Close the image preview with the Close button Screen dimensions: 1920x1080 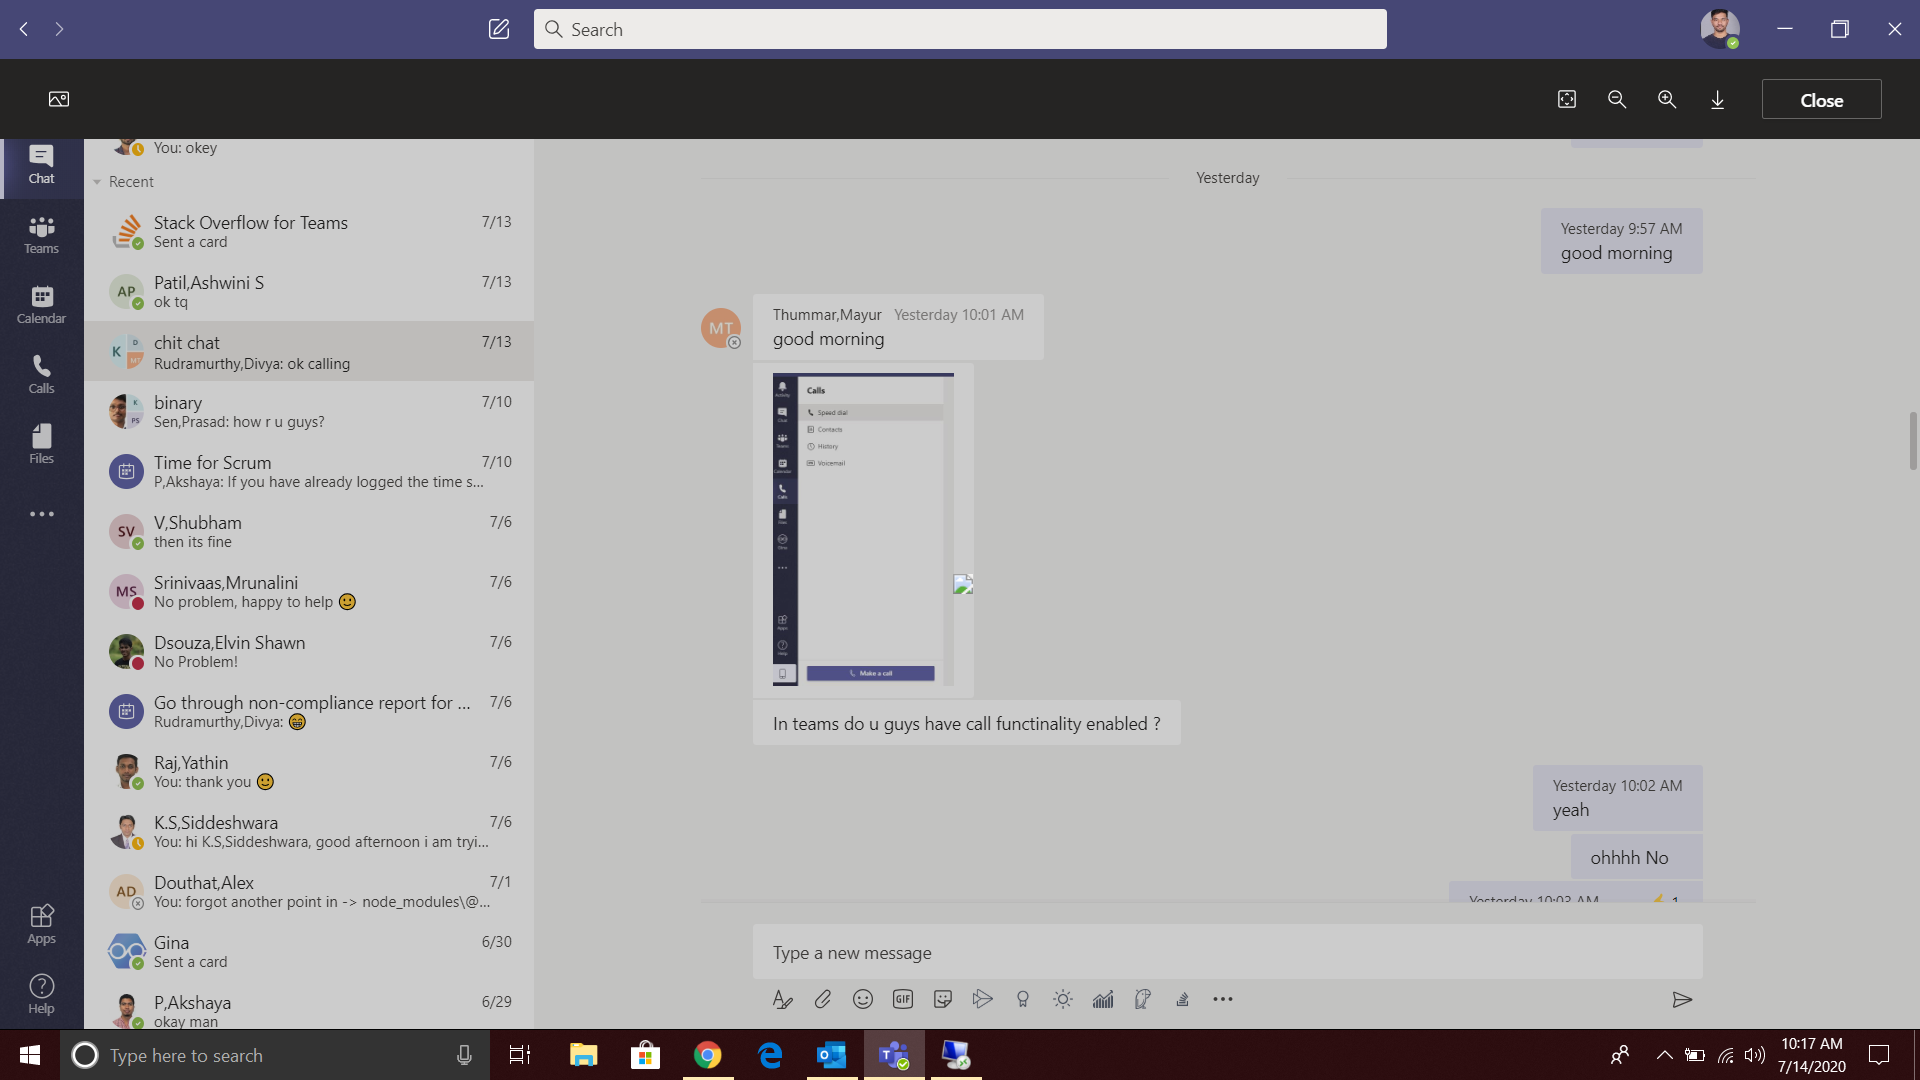pyautogui.click(x=1821, y=99)
